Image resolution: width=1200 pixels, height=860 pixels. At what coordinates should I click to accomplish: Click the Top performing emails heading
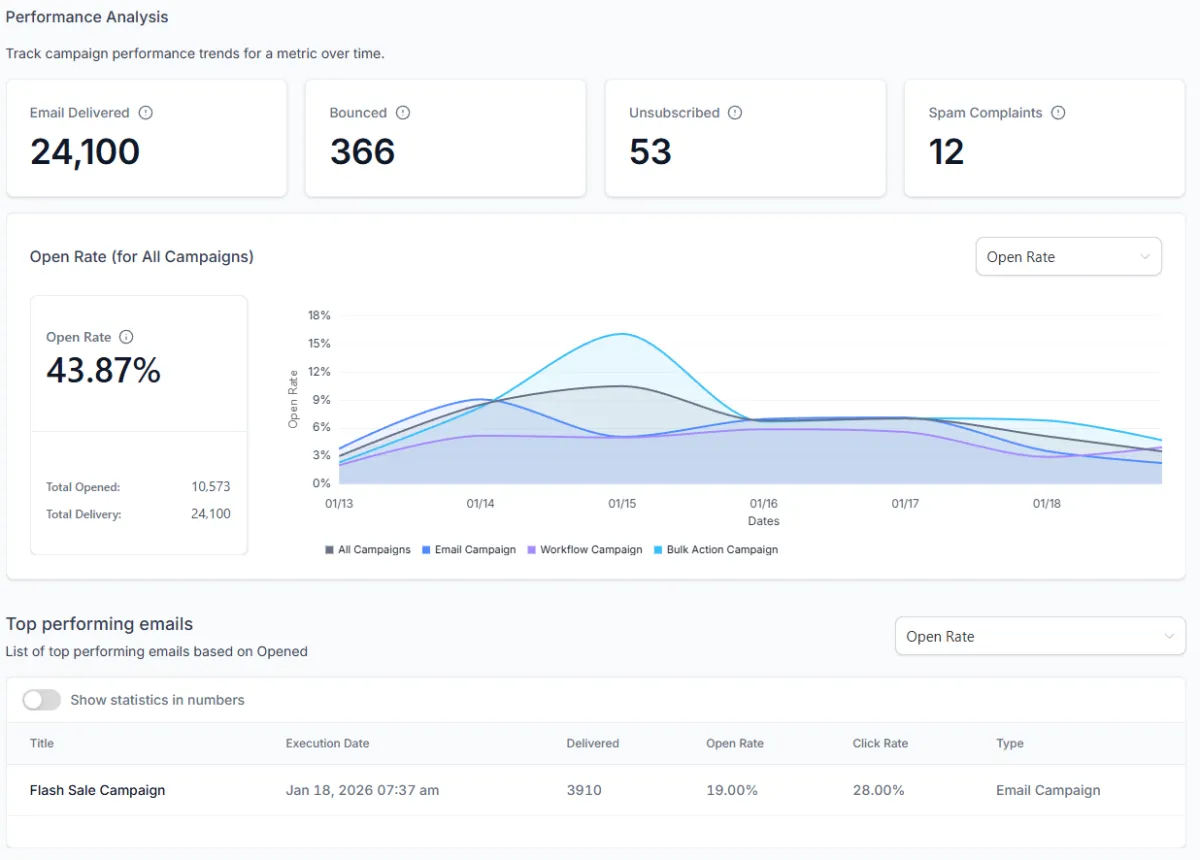(99, 624)
